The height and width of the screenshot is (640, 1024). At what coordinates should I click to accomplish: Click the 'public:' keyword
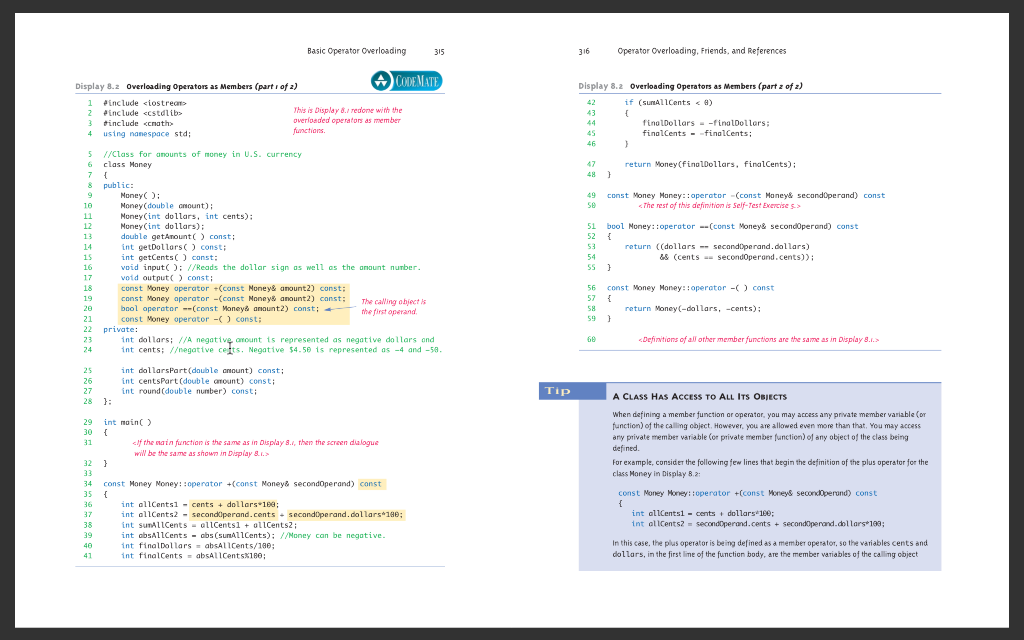[x=118, y=185]
